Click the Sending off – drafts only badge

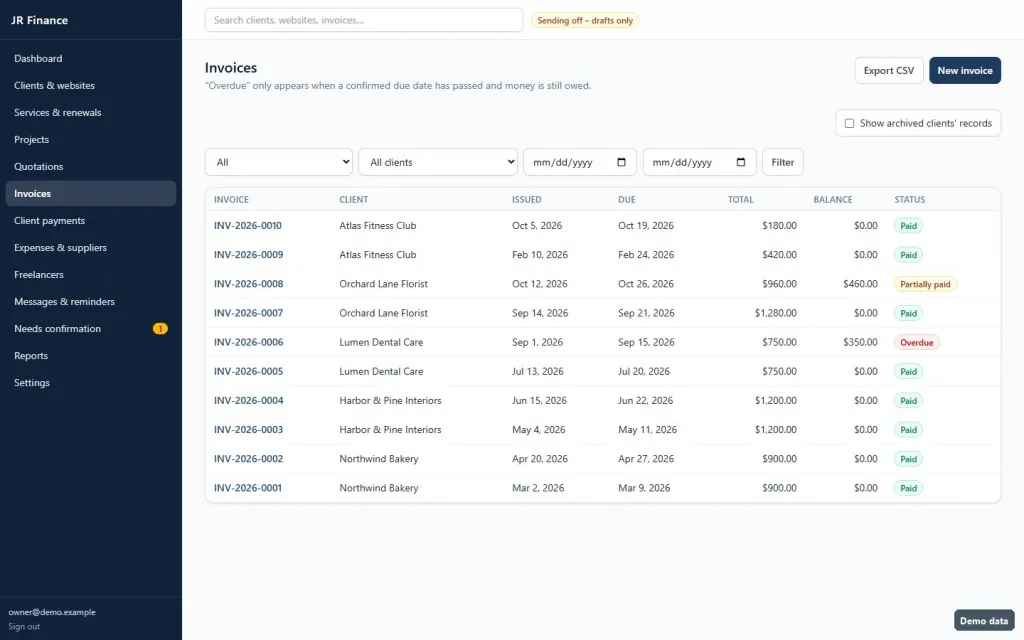coord(584,20)
